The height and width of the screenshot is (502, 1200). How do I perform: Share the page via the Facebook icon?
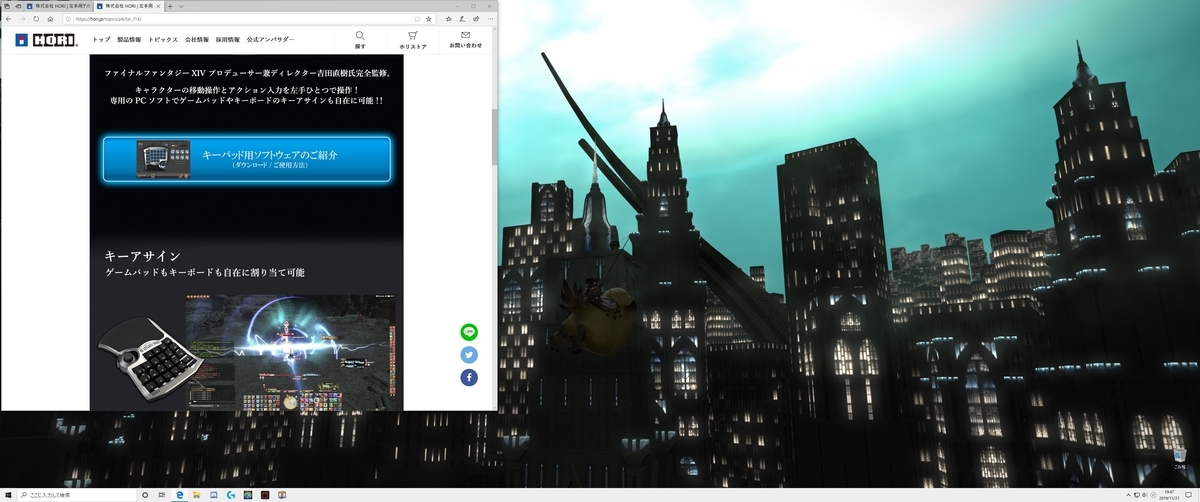[x=469, y=377]
